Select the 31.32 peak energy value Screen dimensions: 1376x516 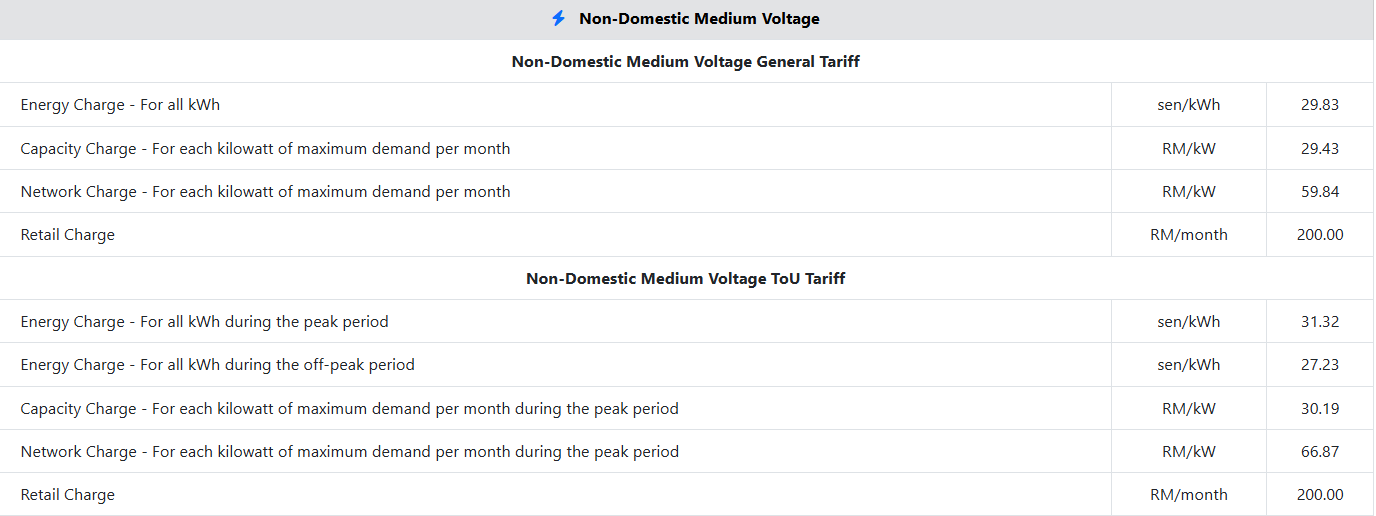point(1320,322)
